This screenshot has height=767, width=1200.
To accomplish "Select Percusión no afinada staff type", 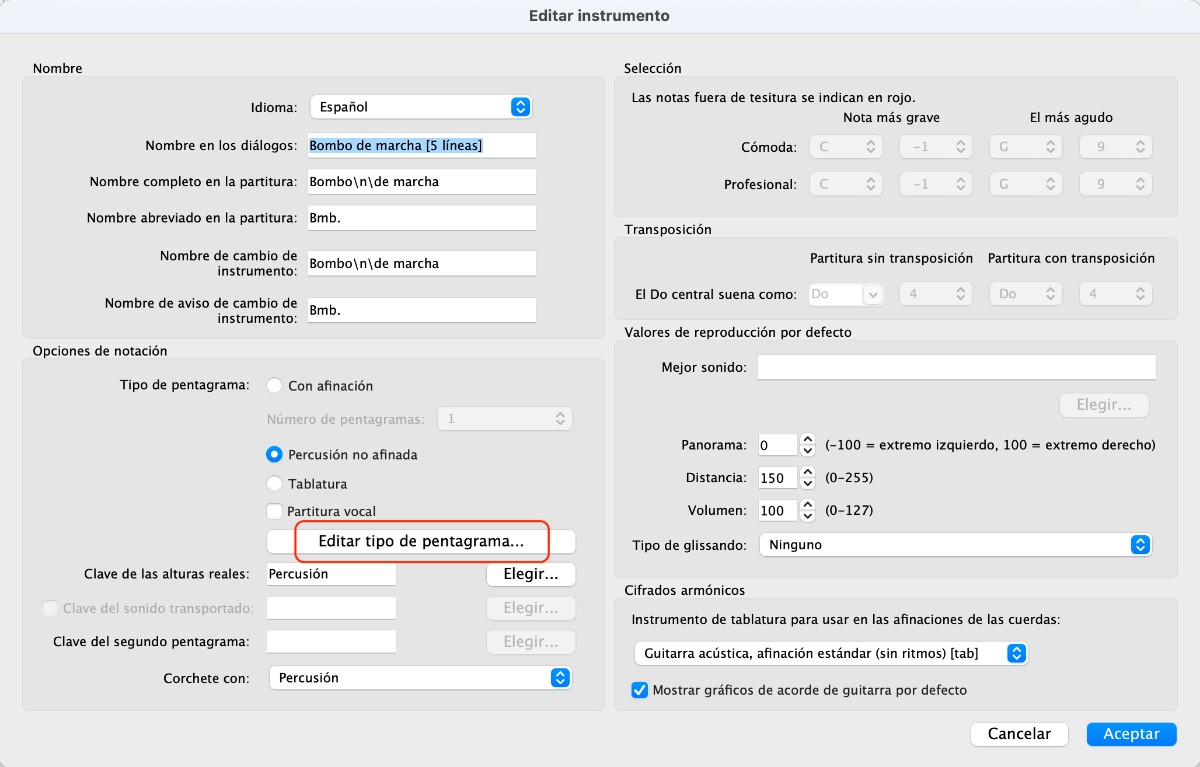I will coord(274,454).
